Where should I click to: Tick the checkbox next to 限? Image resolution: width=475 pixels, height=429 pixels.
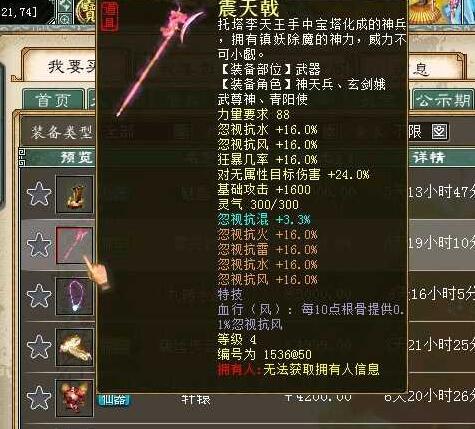pos(439,132)
